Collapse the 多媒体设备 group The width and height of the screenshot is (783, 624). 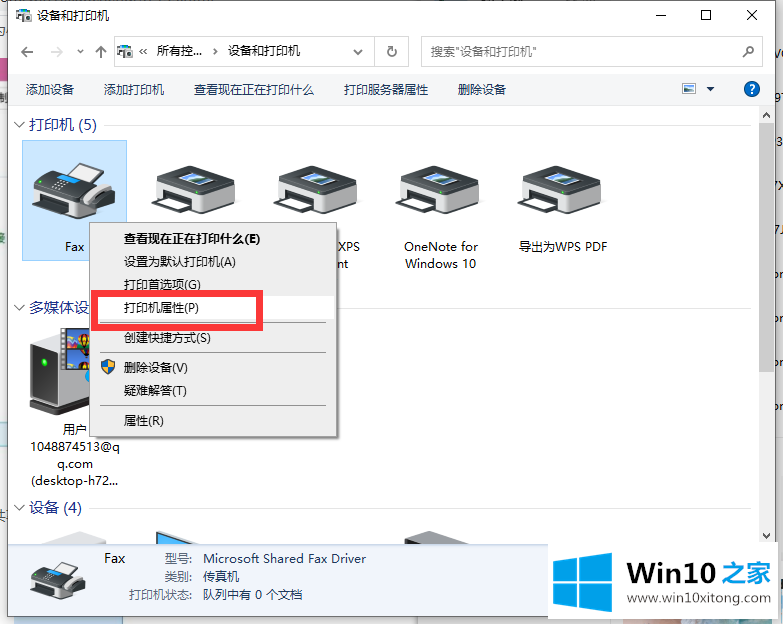click(19, 308)
